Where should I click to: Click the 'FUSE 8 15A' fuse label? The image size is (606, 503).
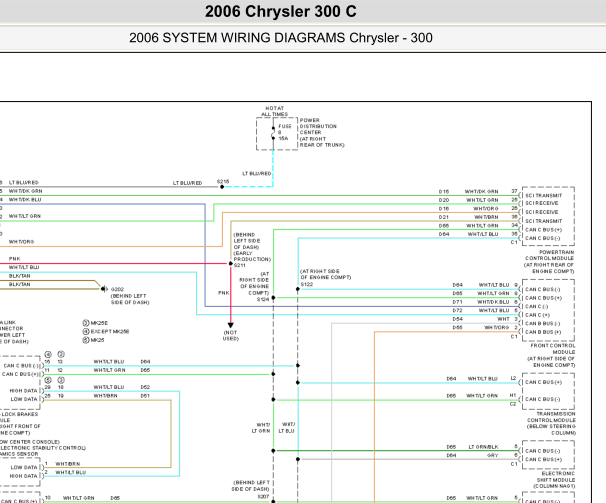coord(285,132)
